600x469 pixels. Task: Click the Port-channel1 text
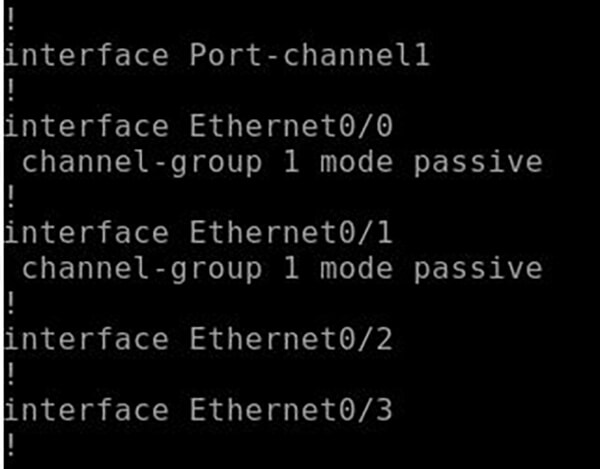click(x=310, y=55)
